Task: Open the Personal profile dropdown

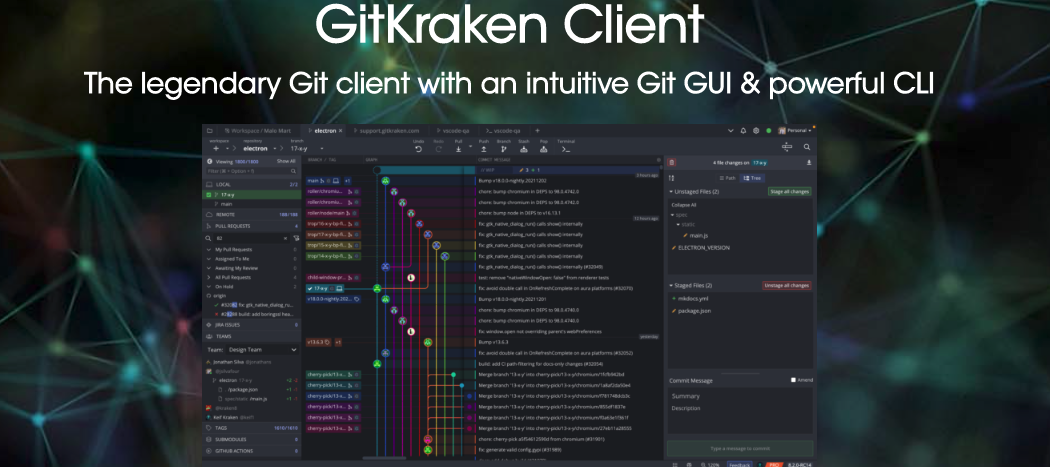Action: click(795, 131)
